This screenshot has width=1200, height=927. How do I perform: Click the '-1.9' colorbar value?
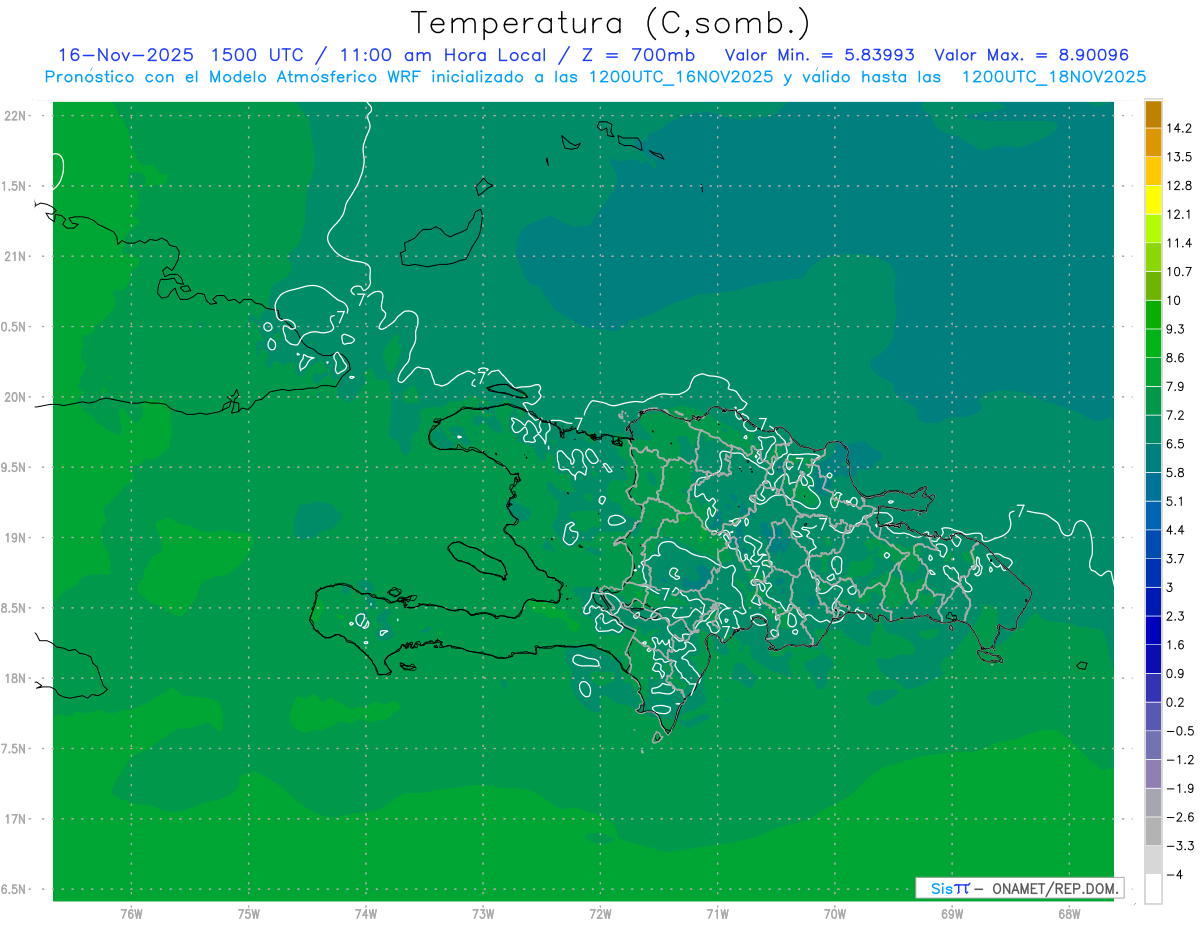click(1179, 788)
